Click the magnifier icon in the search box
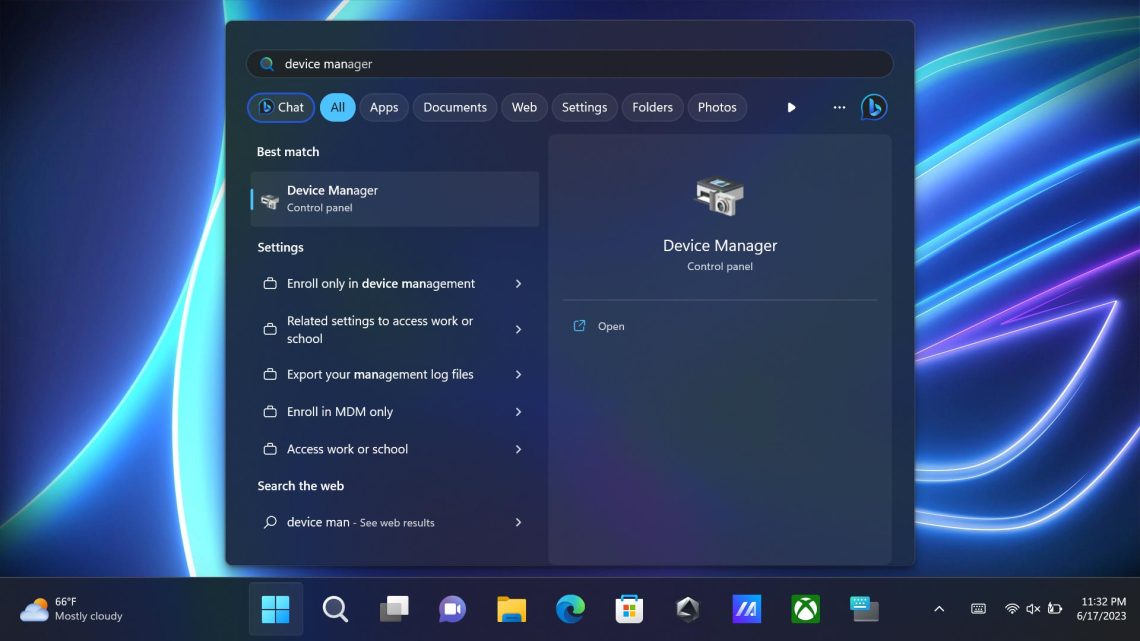 click(267, 64)
